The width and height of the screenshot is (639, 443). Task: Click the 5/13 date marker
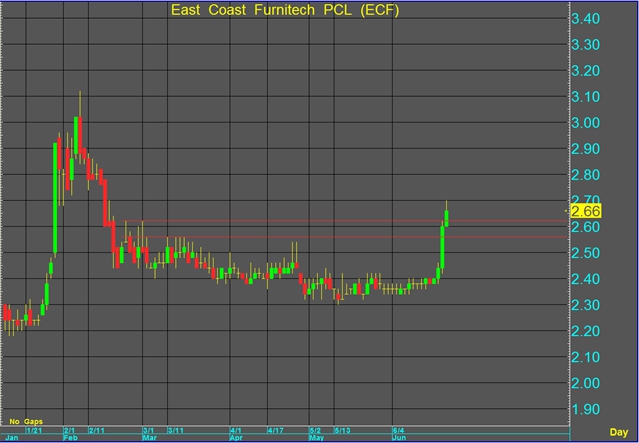[343, 430]
